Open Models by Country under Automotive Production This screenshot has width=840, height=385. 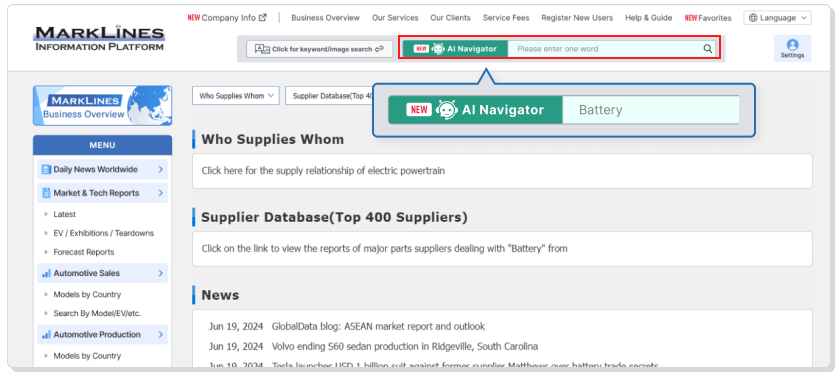point(87,356)
